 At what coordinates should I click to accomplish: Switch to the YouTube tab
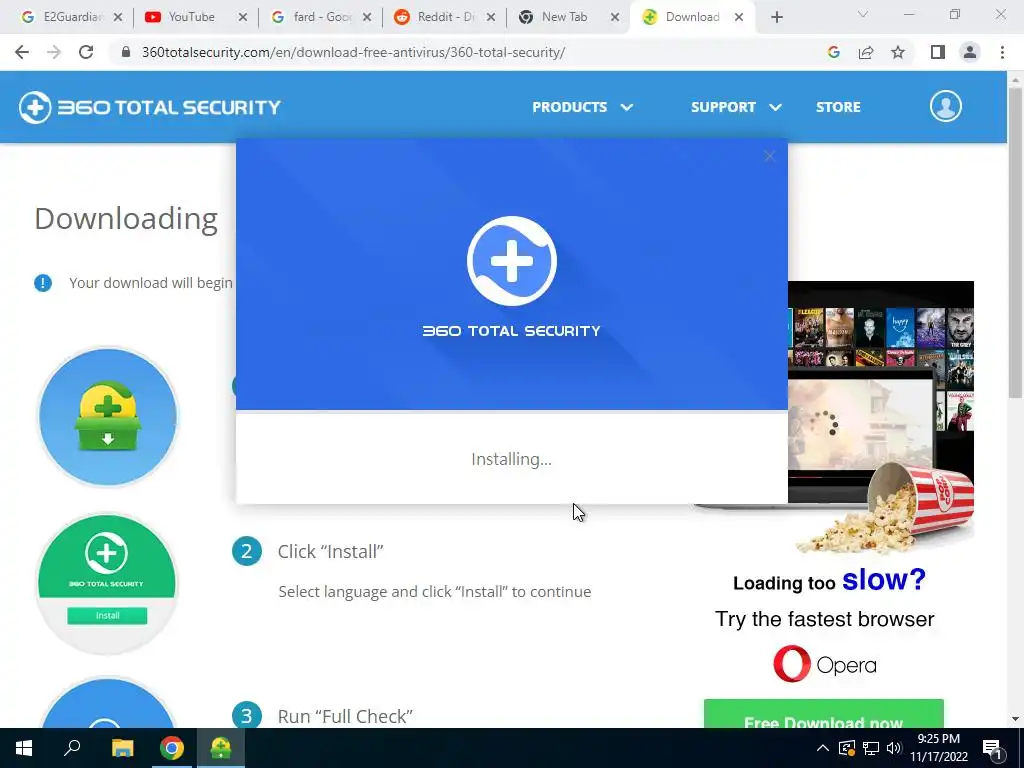[193, 18]
